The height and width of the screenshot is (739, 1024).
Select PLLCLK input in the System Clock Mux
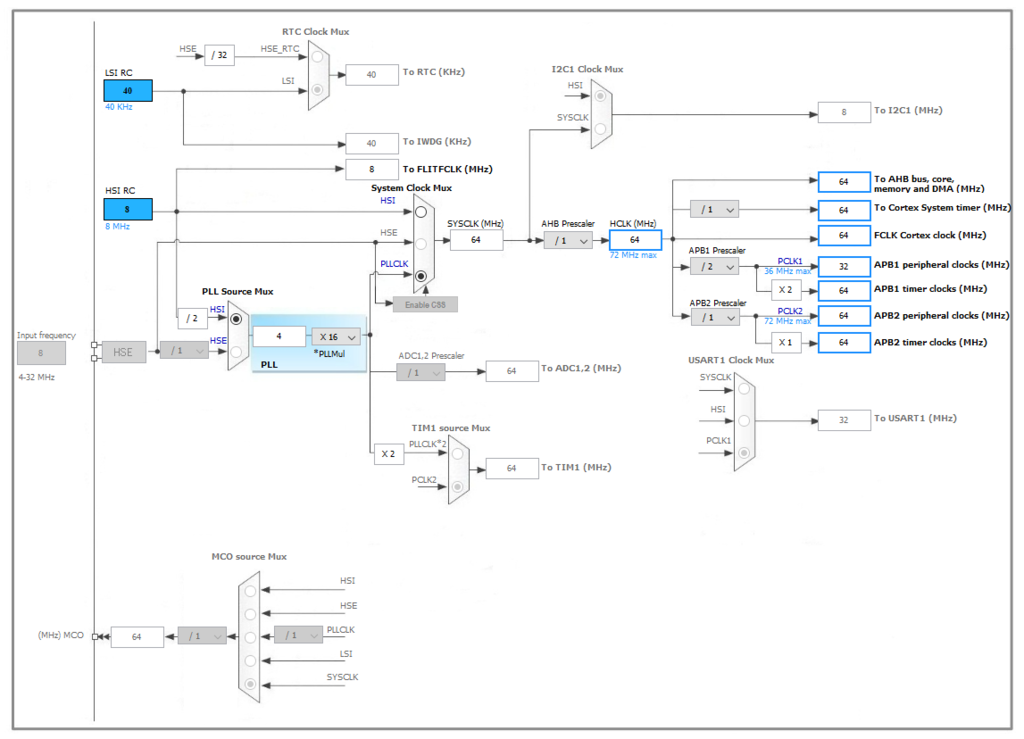(421, 278)
